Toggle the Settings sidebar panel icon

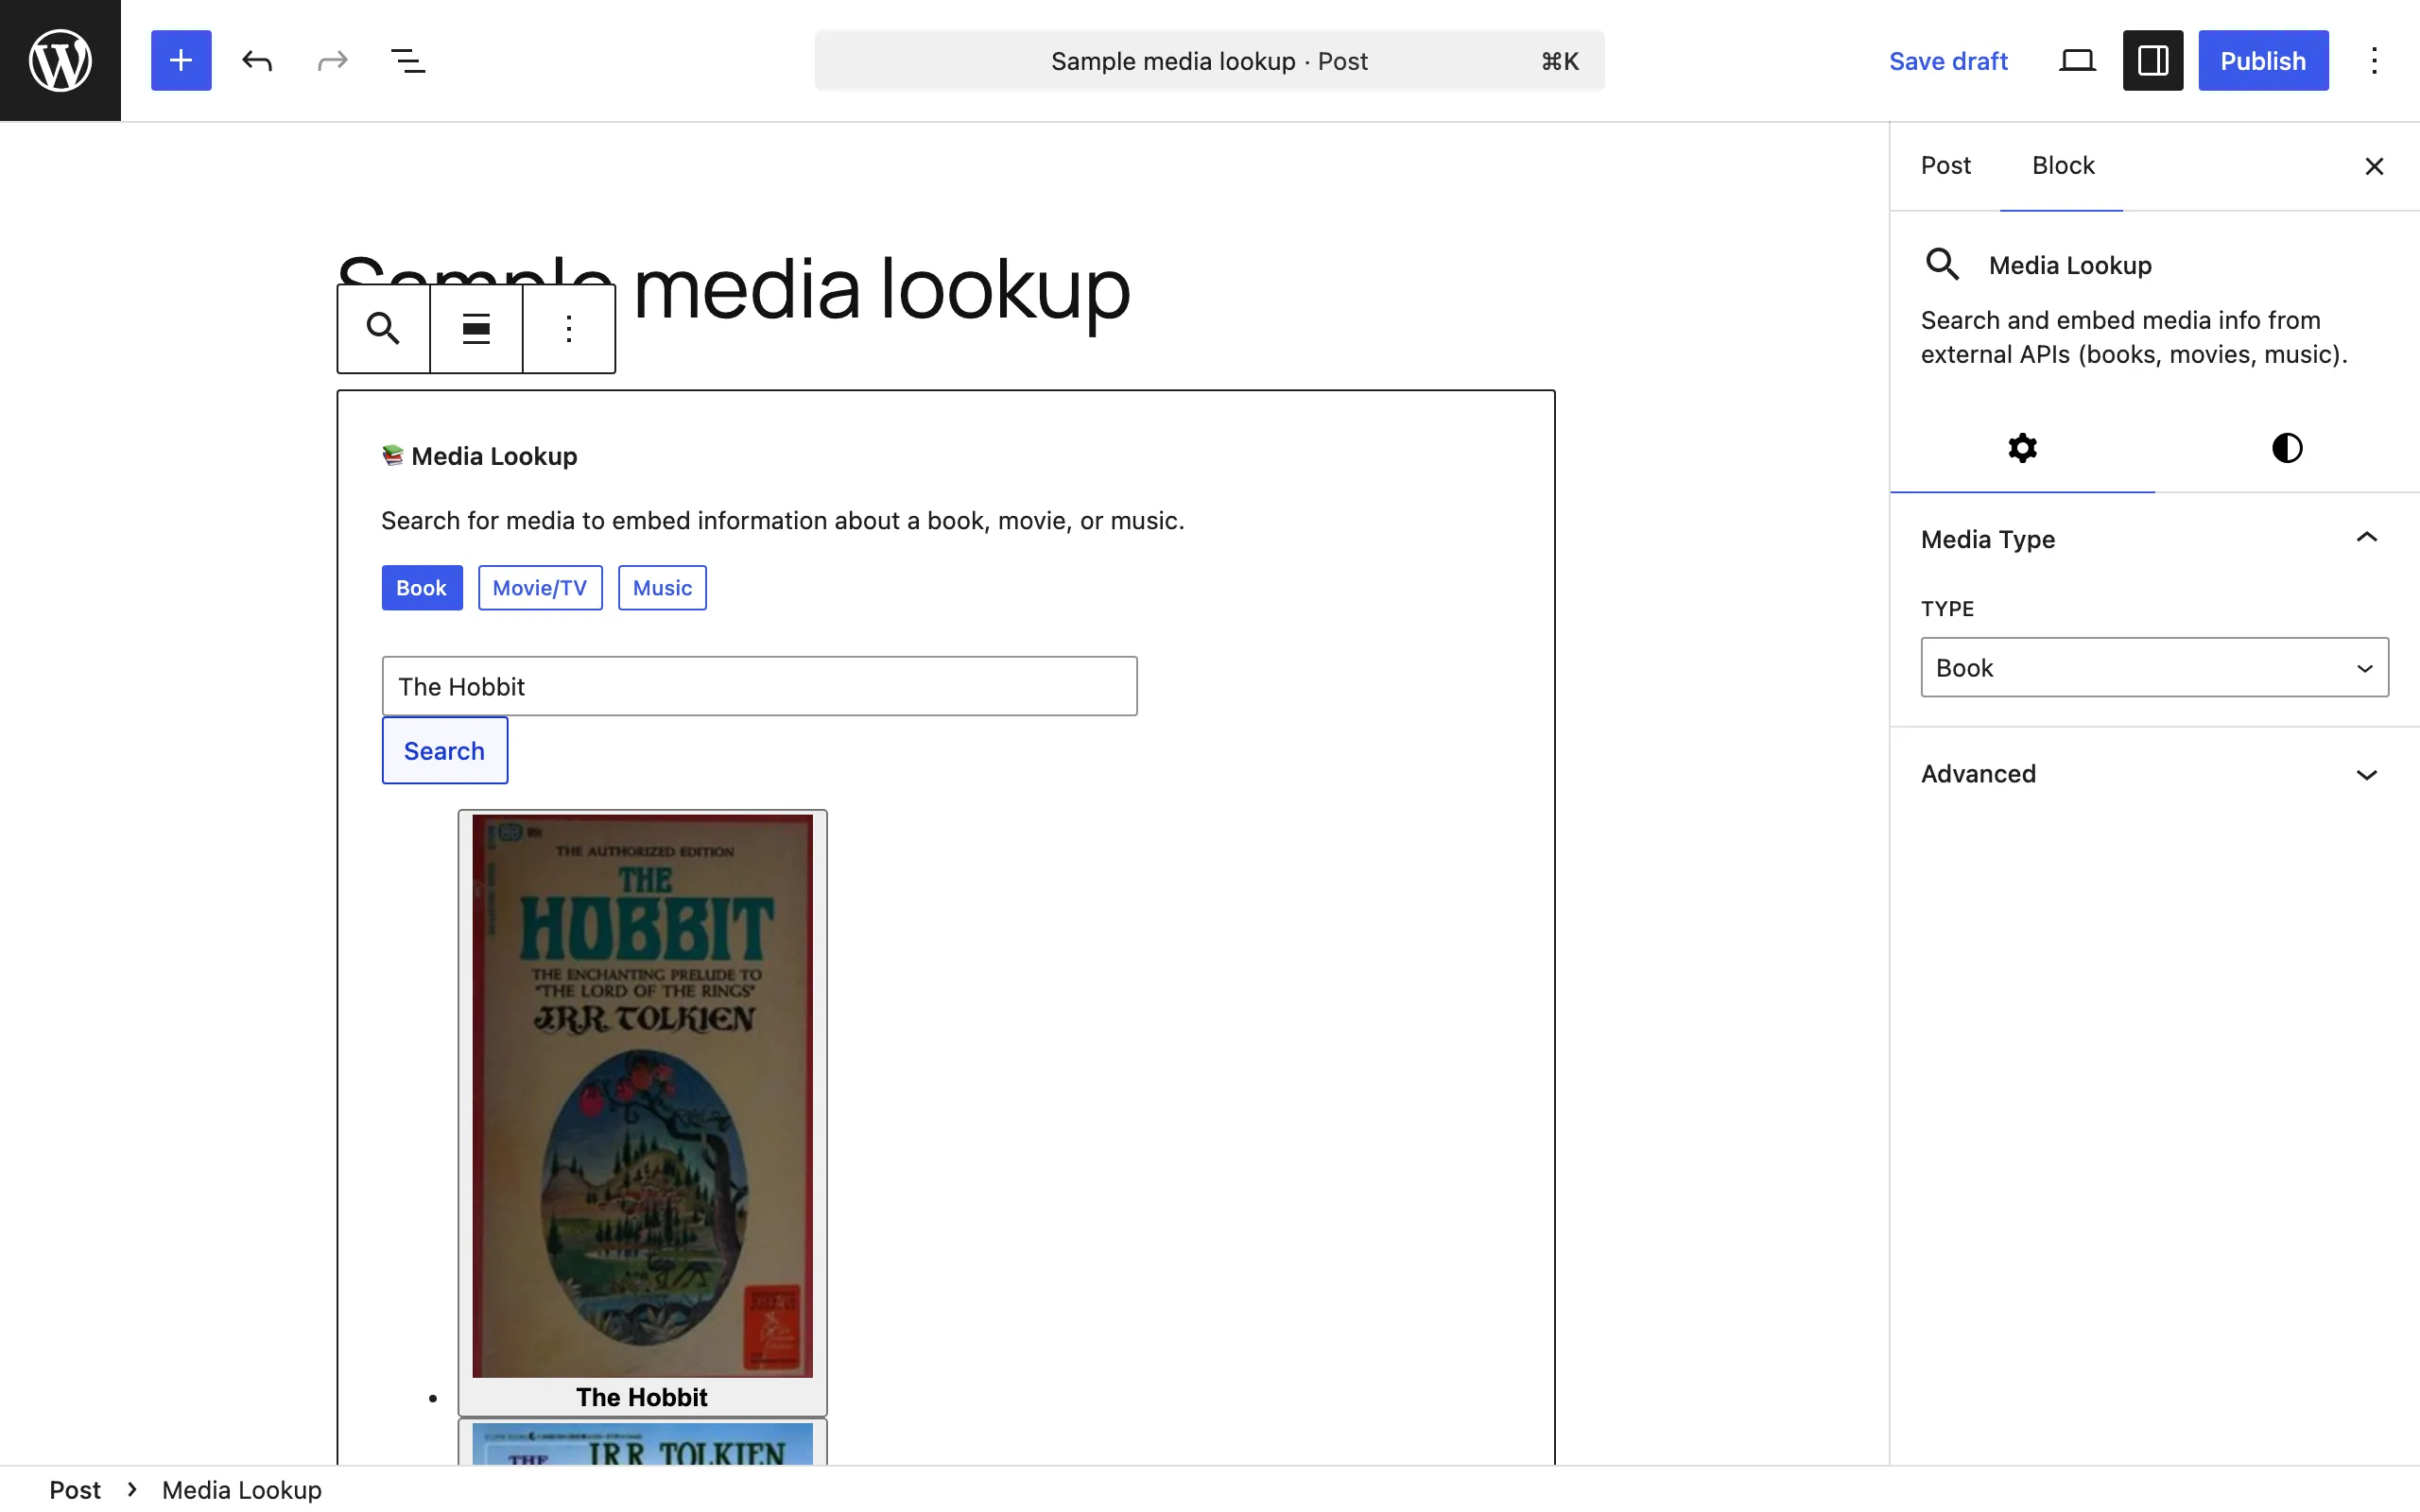pyautogui.click(x=2153, y=60)
